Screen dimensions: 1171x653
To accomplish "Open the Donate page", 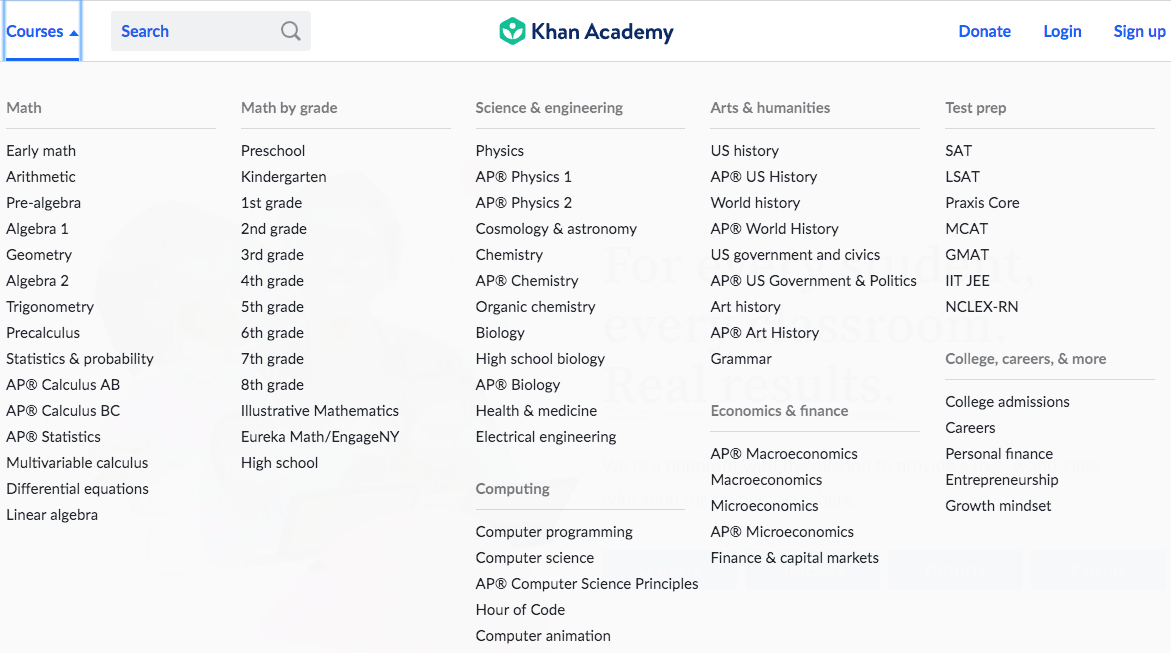I will [984, 31].
